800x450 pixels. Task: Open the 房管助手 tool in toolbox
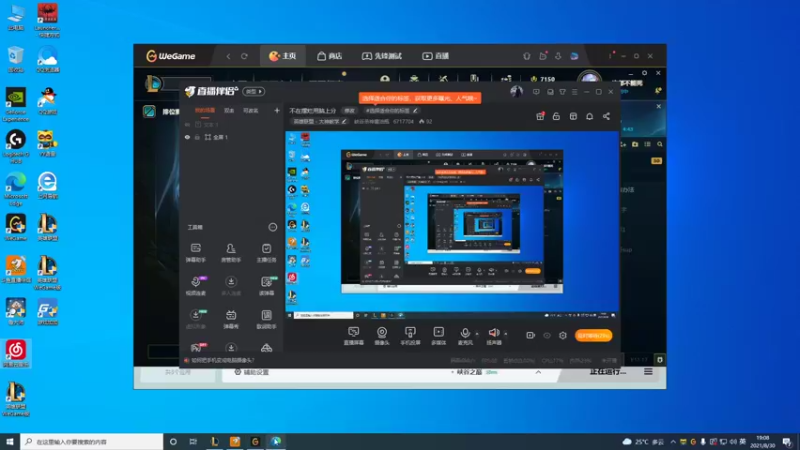pyautogui.click(x=231, y=253)
